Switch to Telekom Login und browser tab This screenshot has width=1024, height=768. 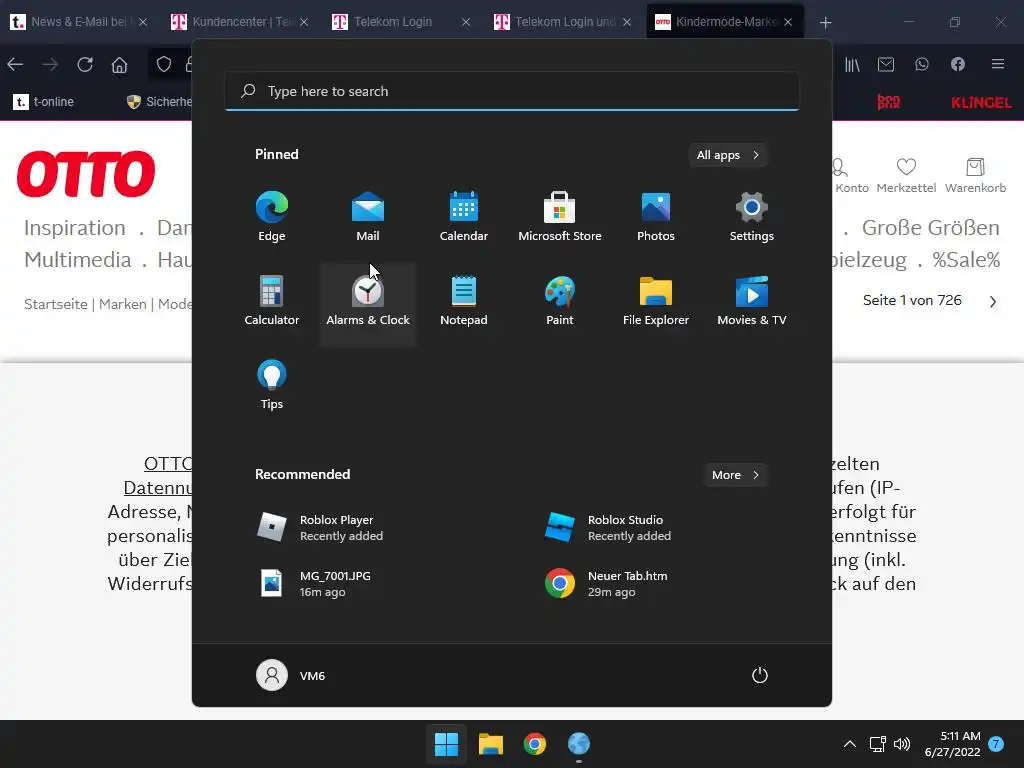point(562,22)
